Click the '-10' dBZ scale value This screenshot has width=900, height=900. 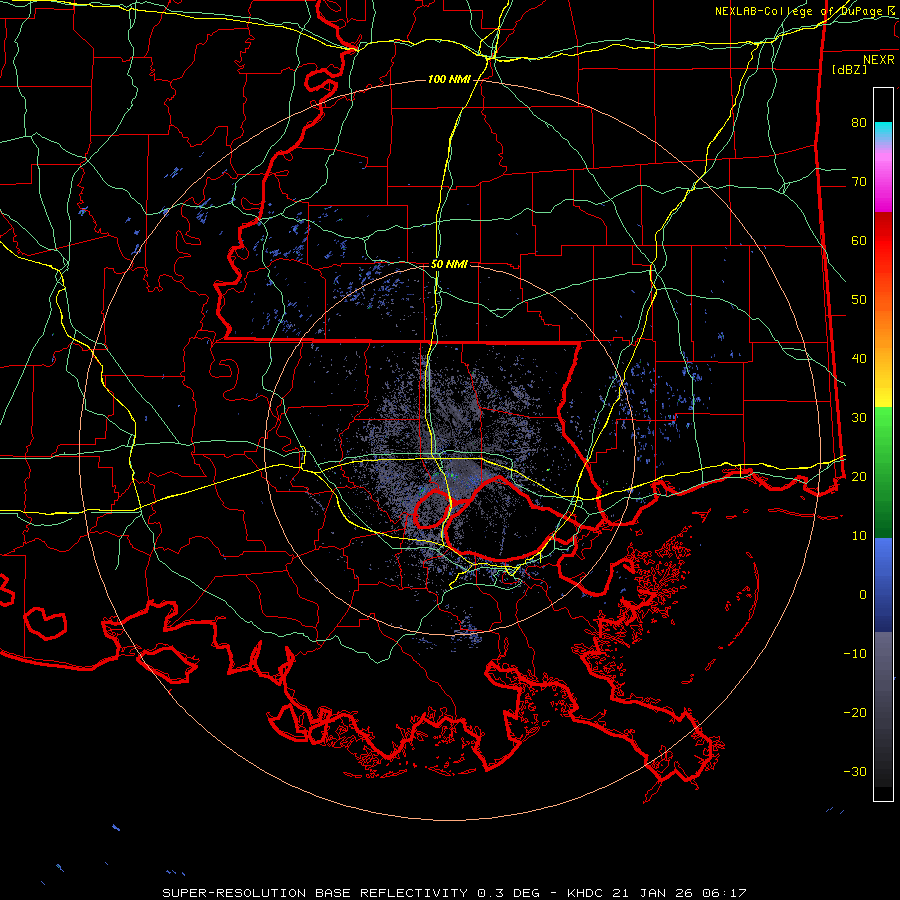[855, 653]
